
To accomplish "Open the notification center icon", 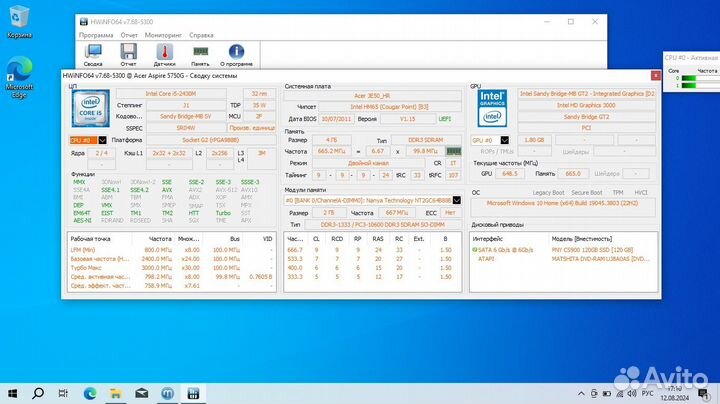I will point(703,393).
